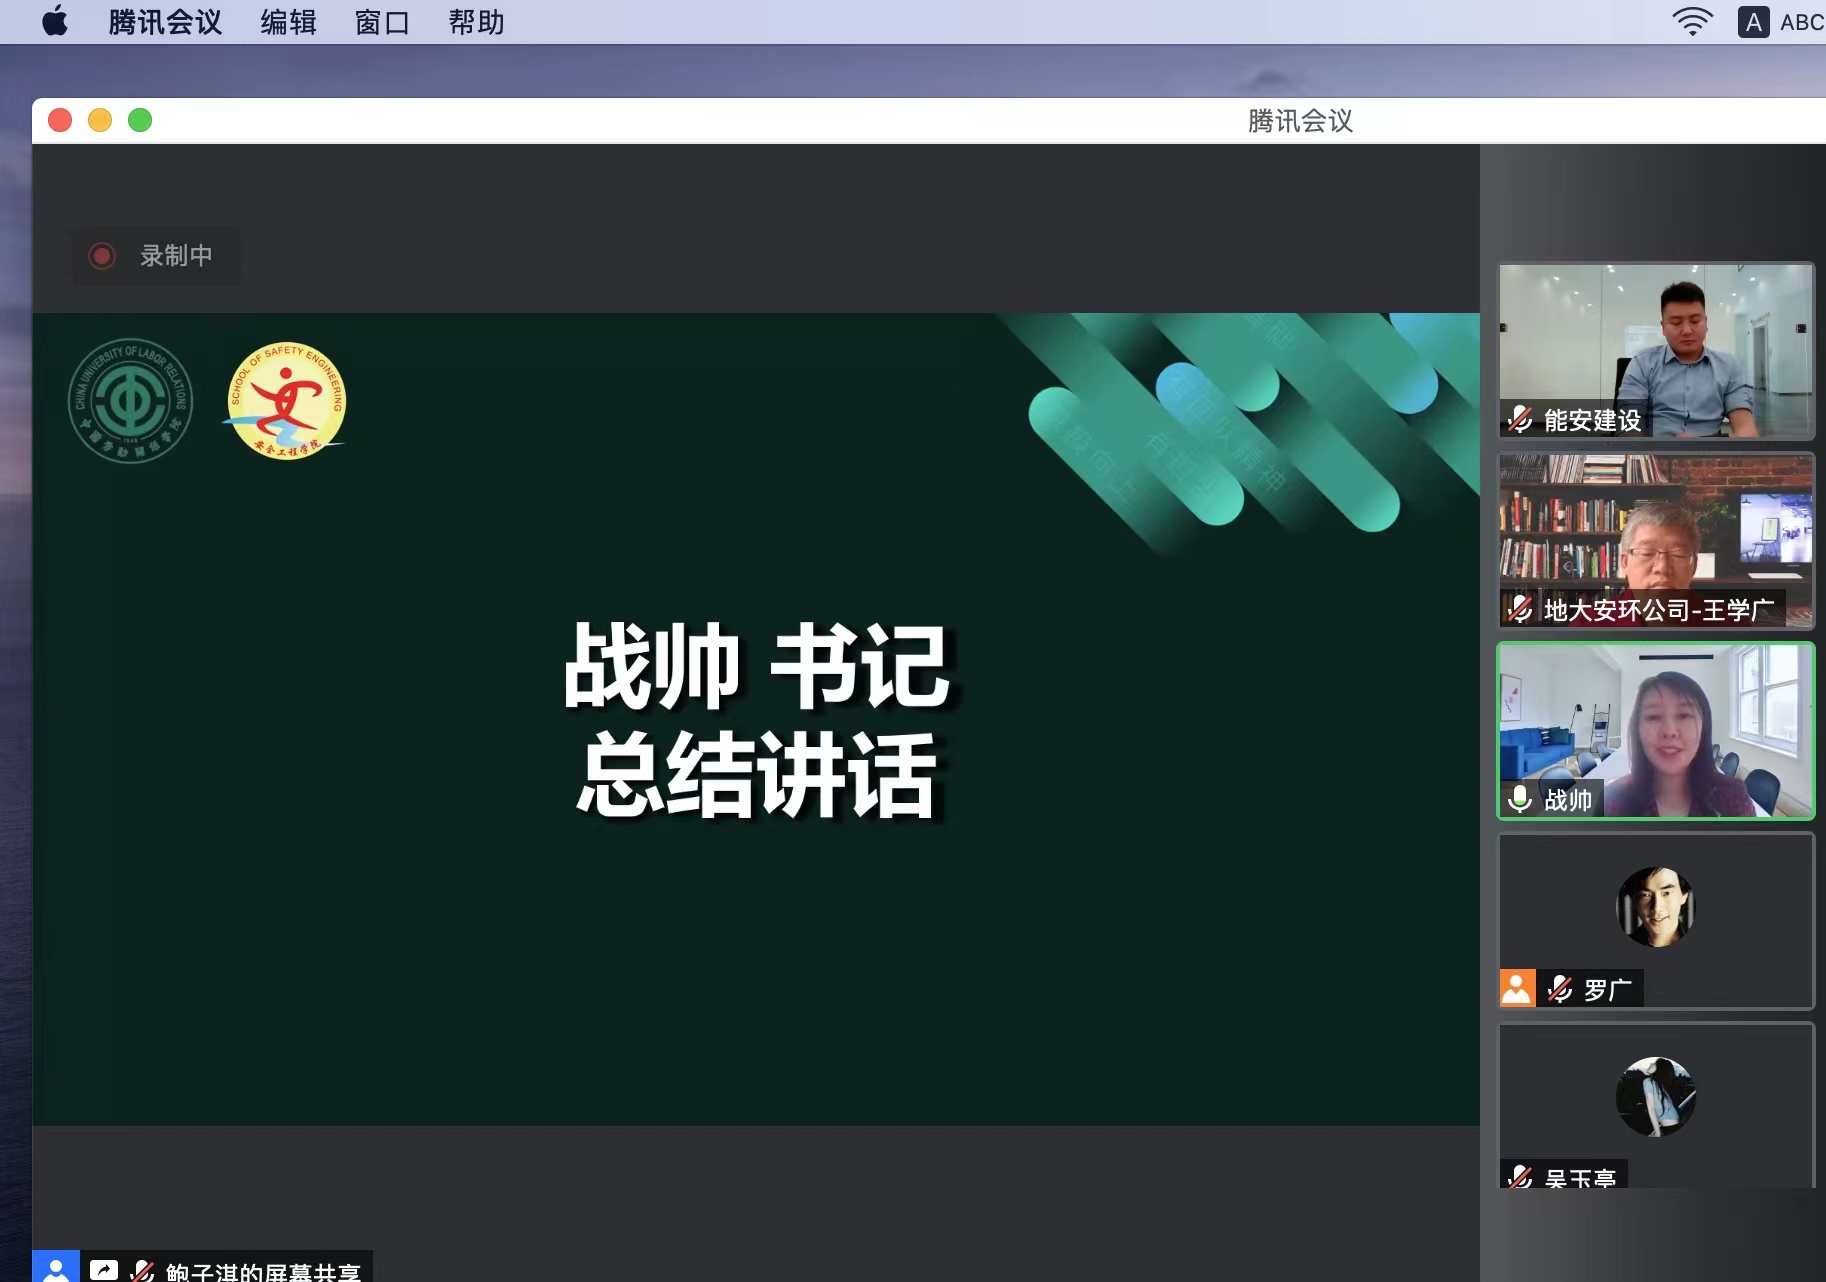Image resolution: width=1826 pixels, height=1282 pixels.
Task: Click the blue user icon beside 鲍子淇的屏幕共享
Action: coord(56,1268)
